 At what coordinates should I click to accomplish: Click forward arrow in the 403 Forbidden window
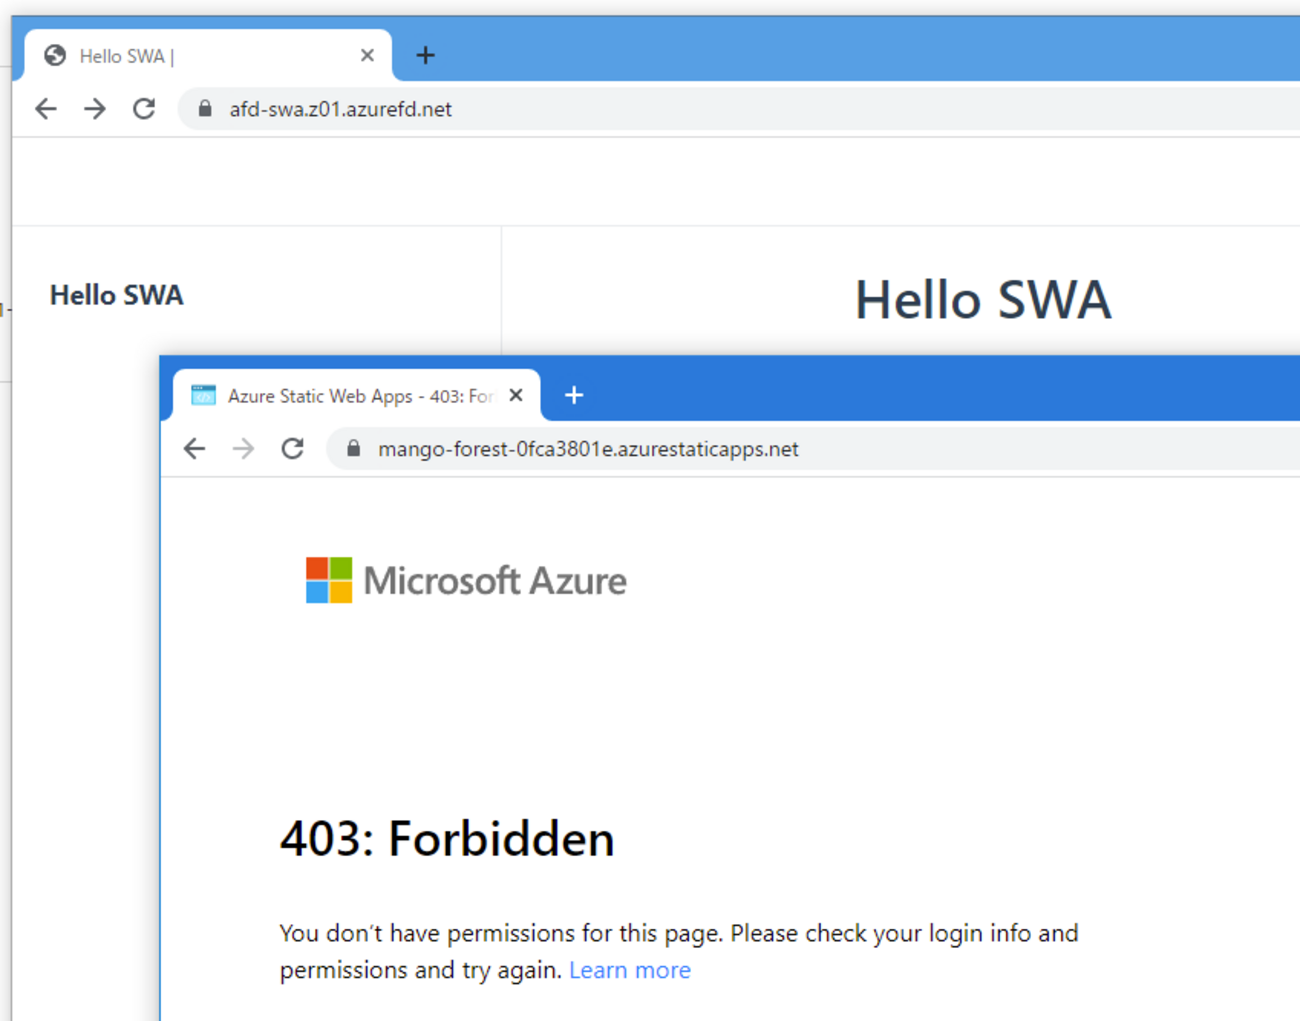243,449
